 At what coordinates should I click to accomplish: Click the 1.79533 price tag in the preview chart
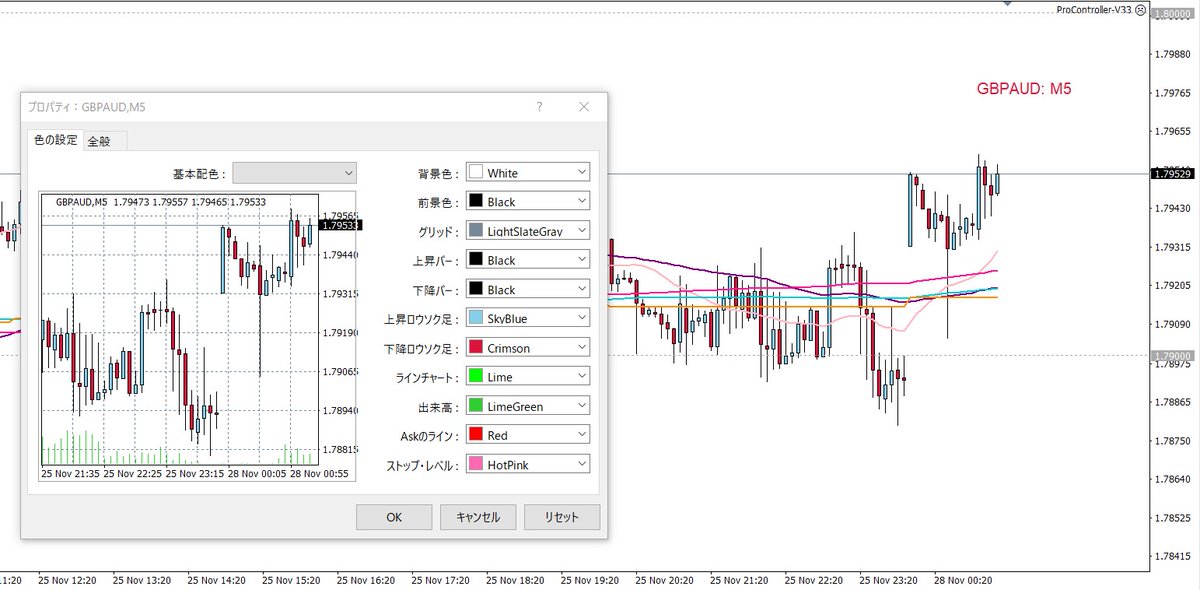[340, 225]
